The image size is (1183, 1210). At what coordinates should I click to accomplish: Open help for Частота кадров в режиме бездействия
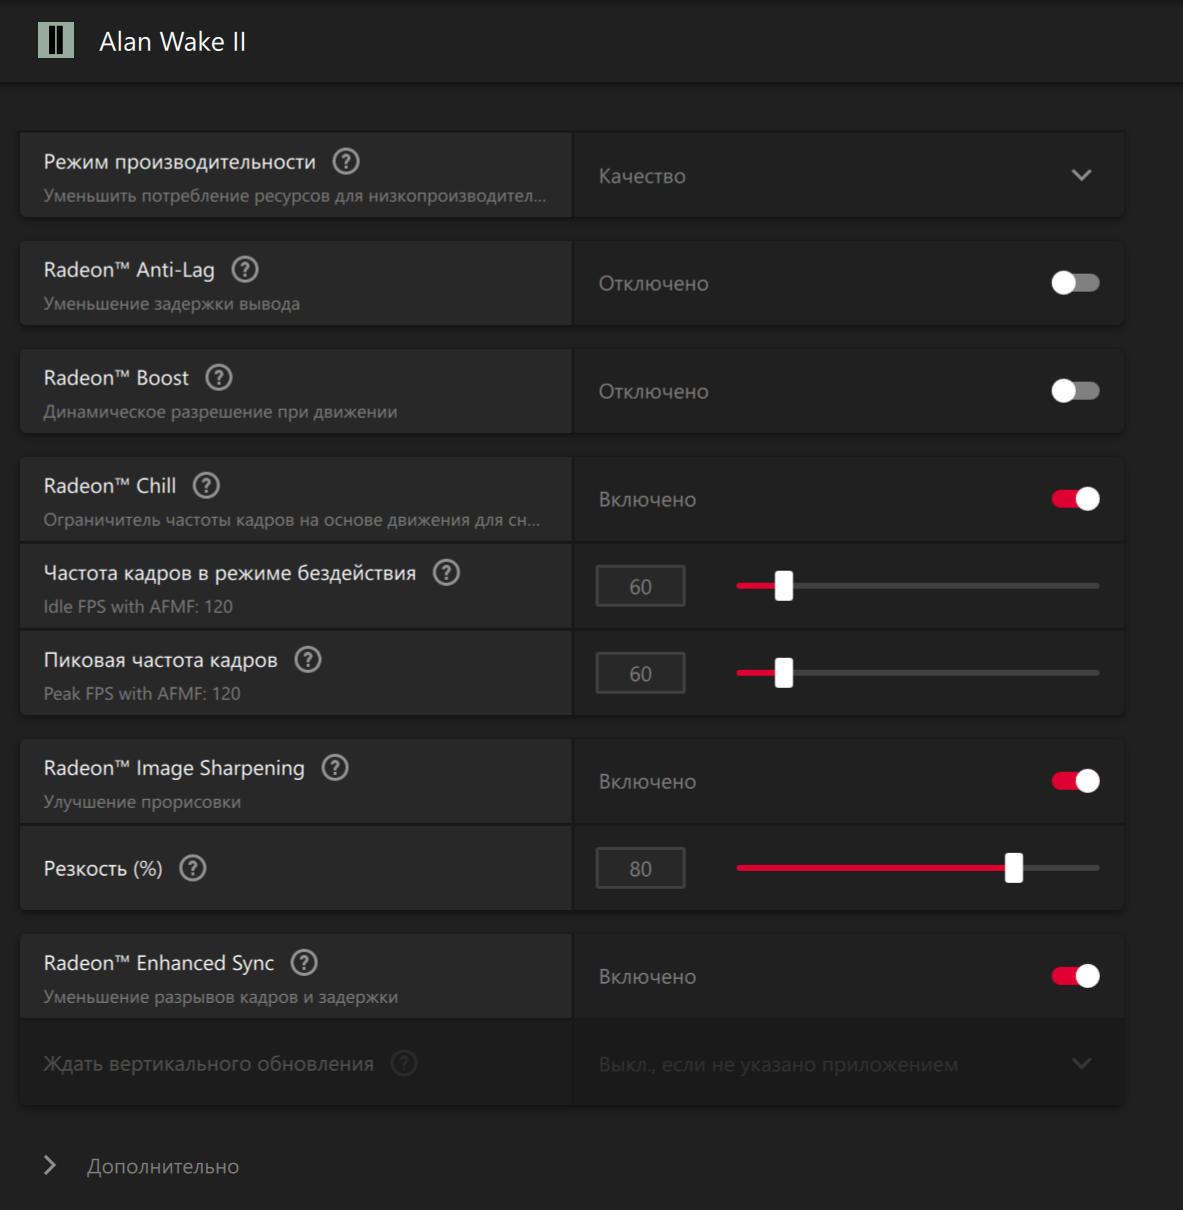(446, 572)
